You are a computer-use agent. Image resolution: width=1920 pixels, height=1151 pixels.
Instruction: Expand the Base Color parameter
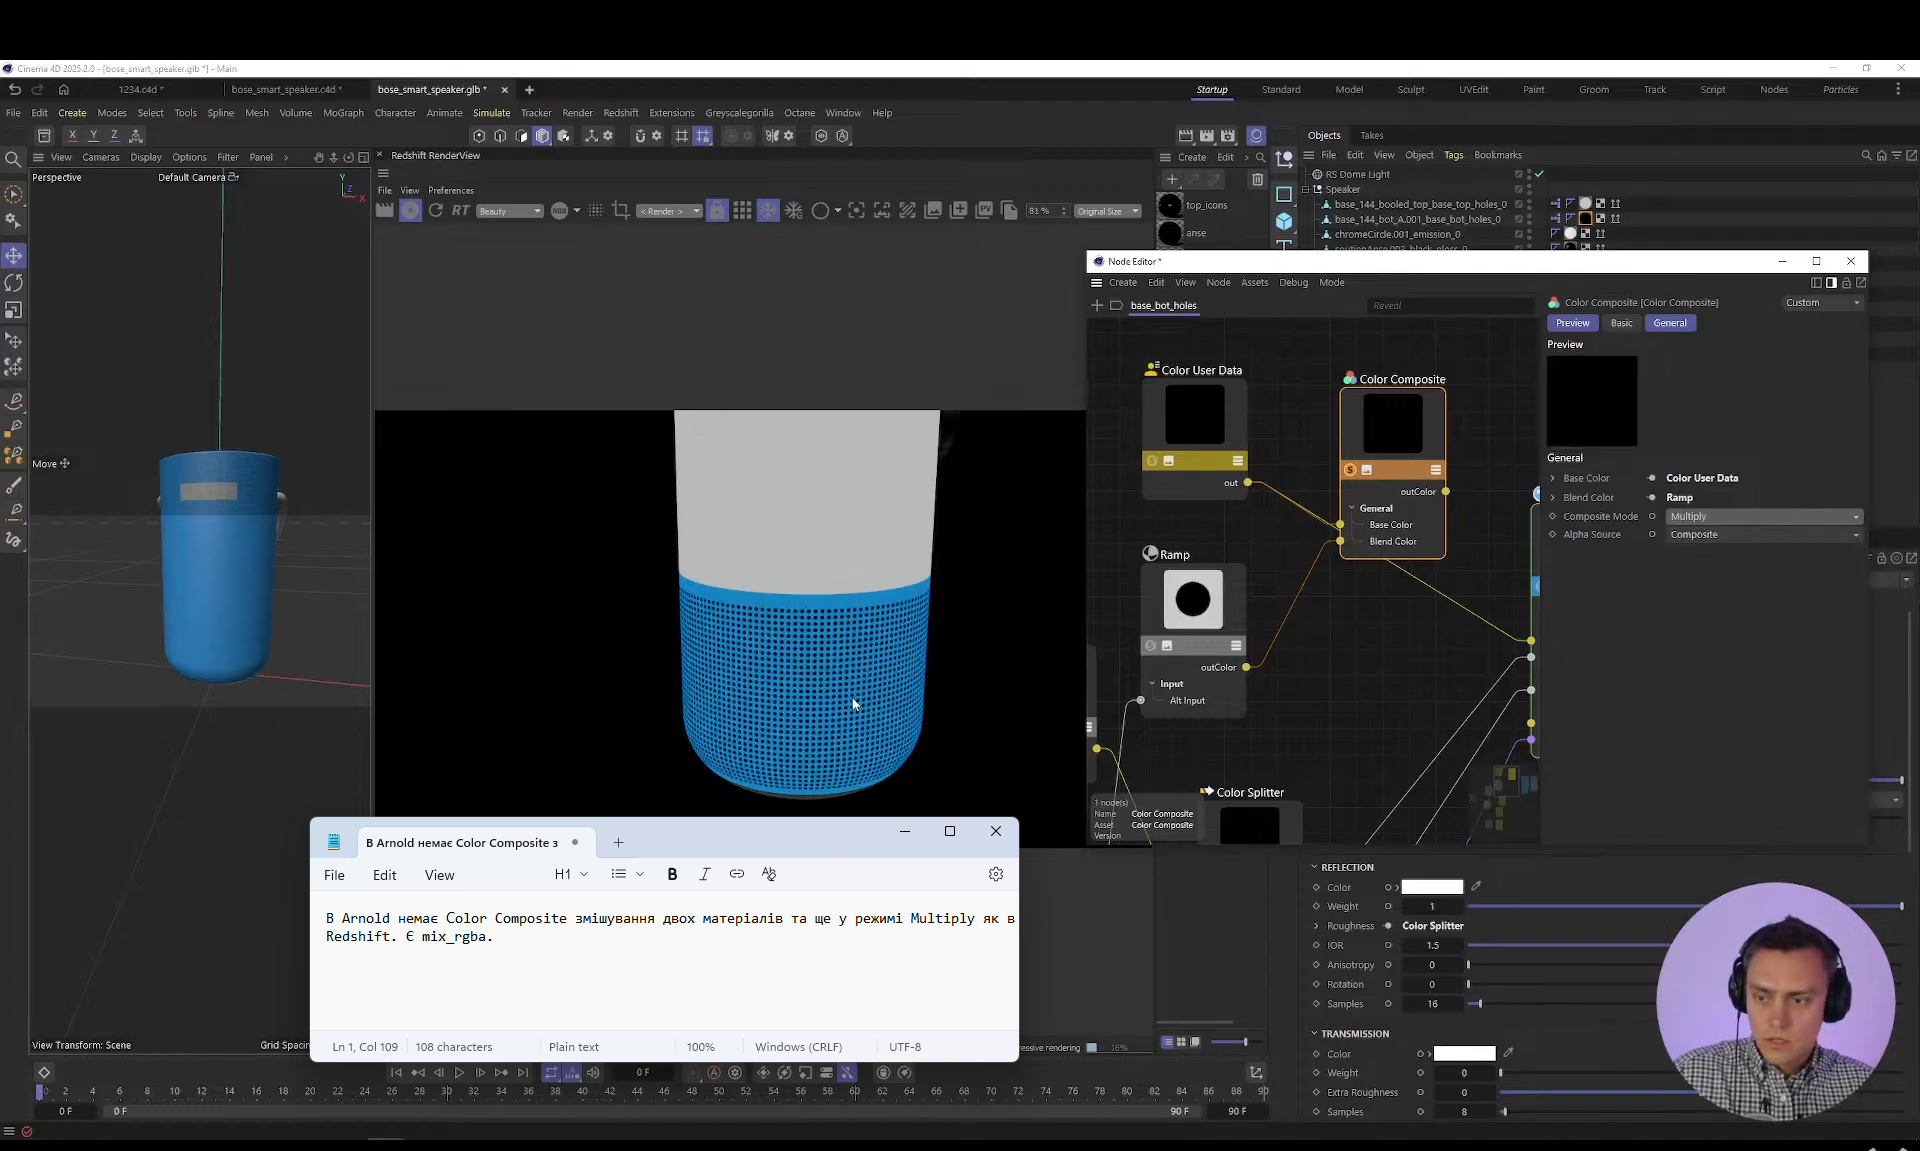pyautogui.click(x=1553, y=478)
